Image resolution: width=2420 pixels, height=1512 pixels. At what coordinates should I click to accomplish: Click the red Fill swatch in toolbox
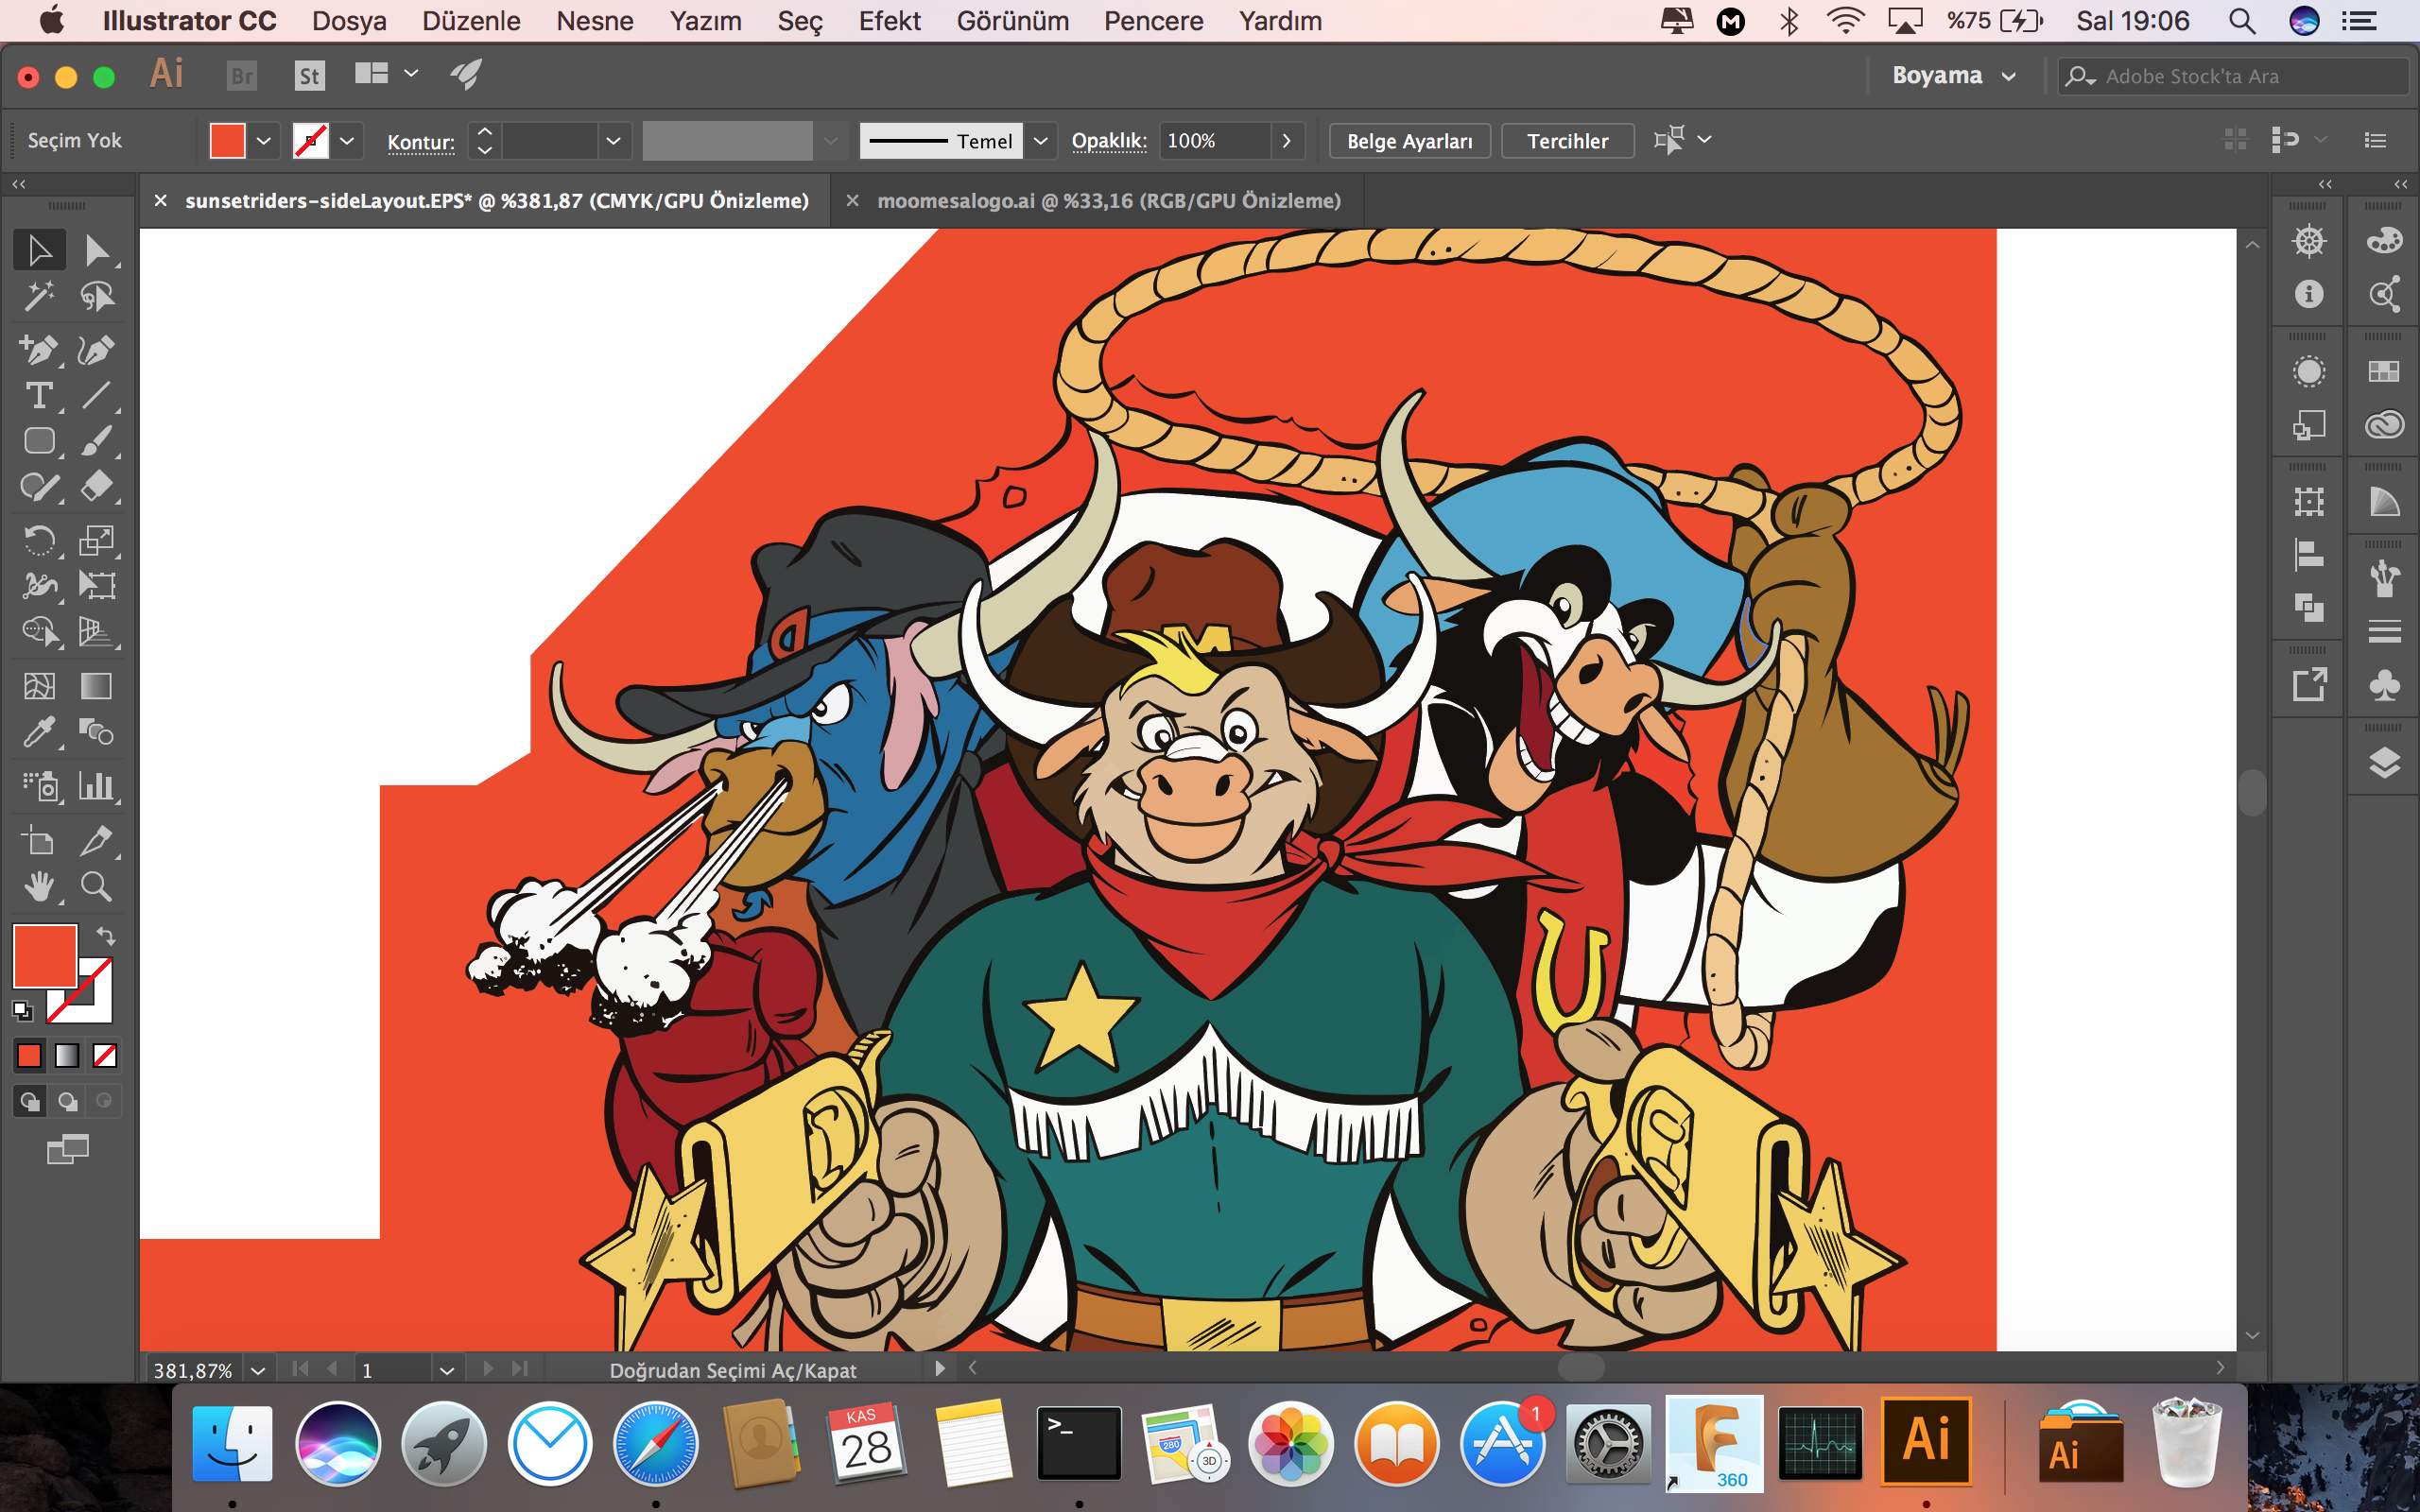click(44, 956)
